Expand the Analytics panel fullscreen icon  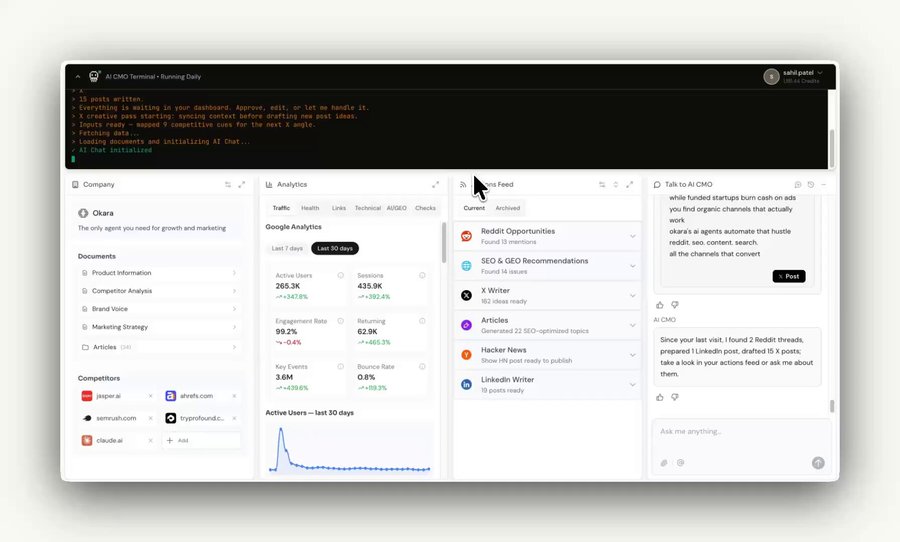tap(435, 184)
